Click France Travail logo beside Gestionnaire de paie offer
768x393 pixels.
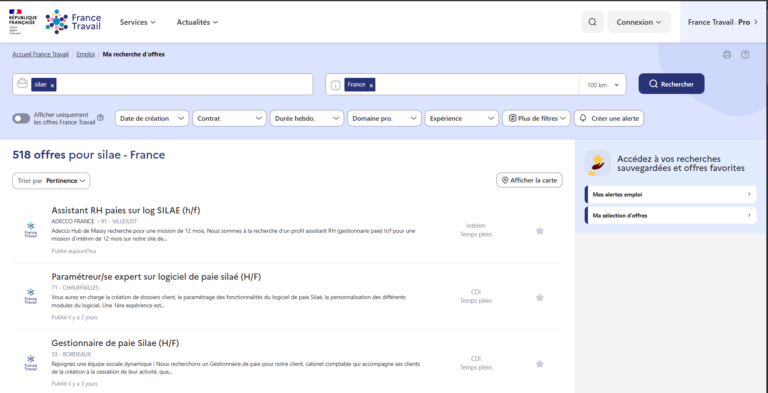pyautogui.click(x=31, y=363)
